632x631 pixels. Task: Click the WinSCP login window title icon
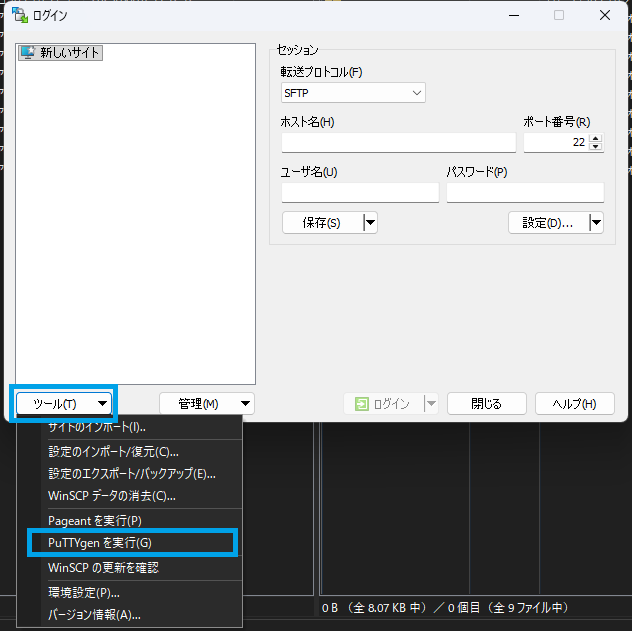pos(19,16)
